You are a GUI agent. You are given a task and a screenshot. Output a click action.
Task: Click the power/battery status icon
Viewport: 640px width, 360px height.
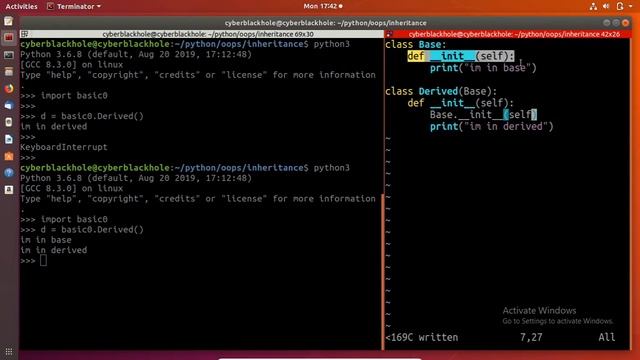coord(620,6)
